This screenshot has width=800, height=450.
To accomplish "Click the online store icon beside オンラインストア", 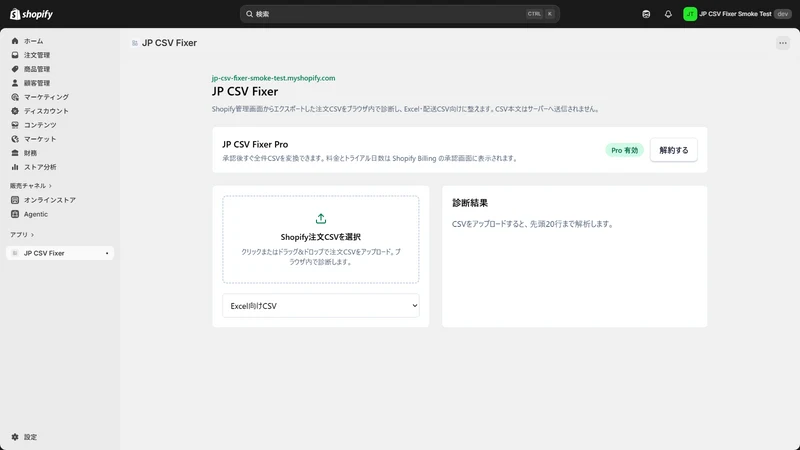I will pos(15,200).
